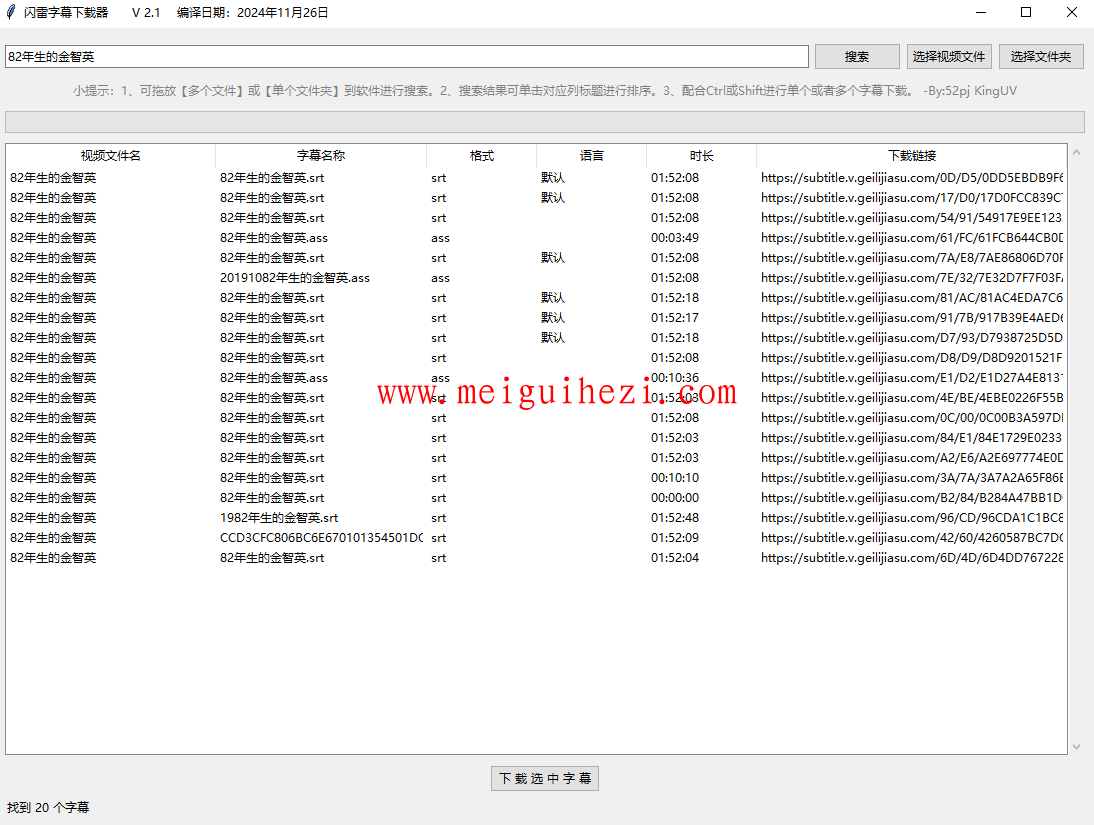Close the 闪雷字幕下载器 window
Viewport: 1094px width, 825px height.
pos(1072,12)
